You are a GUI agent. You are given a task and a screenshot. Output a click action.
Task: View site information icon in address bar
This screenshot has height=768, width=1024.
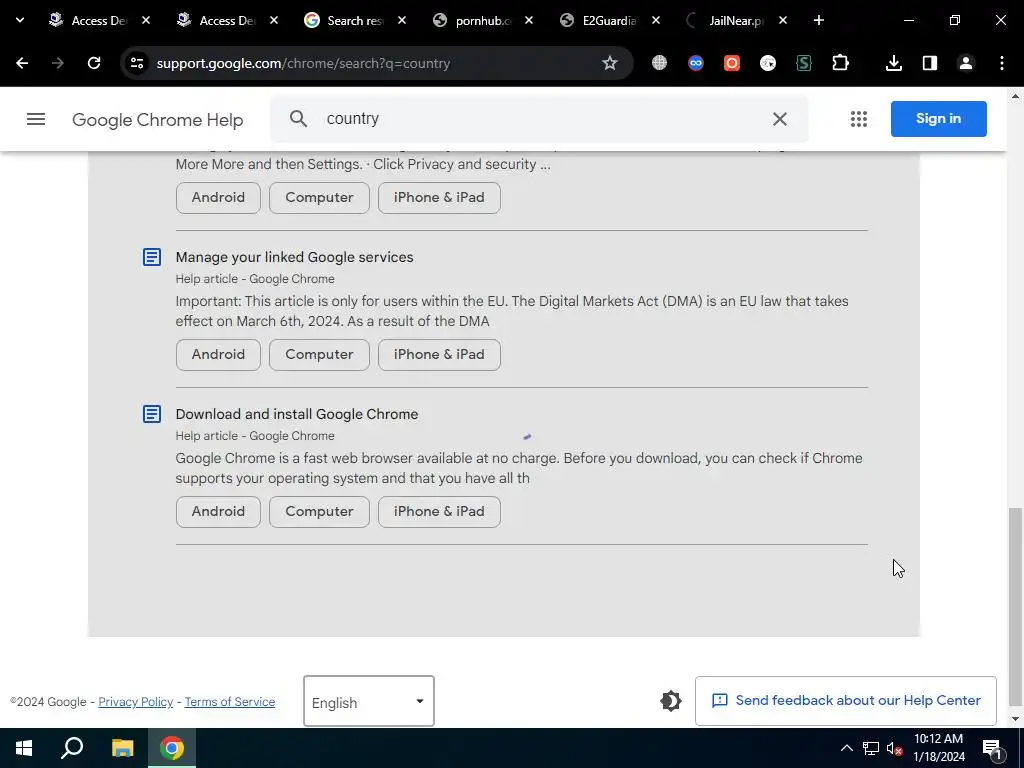coord(137,63)
